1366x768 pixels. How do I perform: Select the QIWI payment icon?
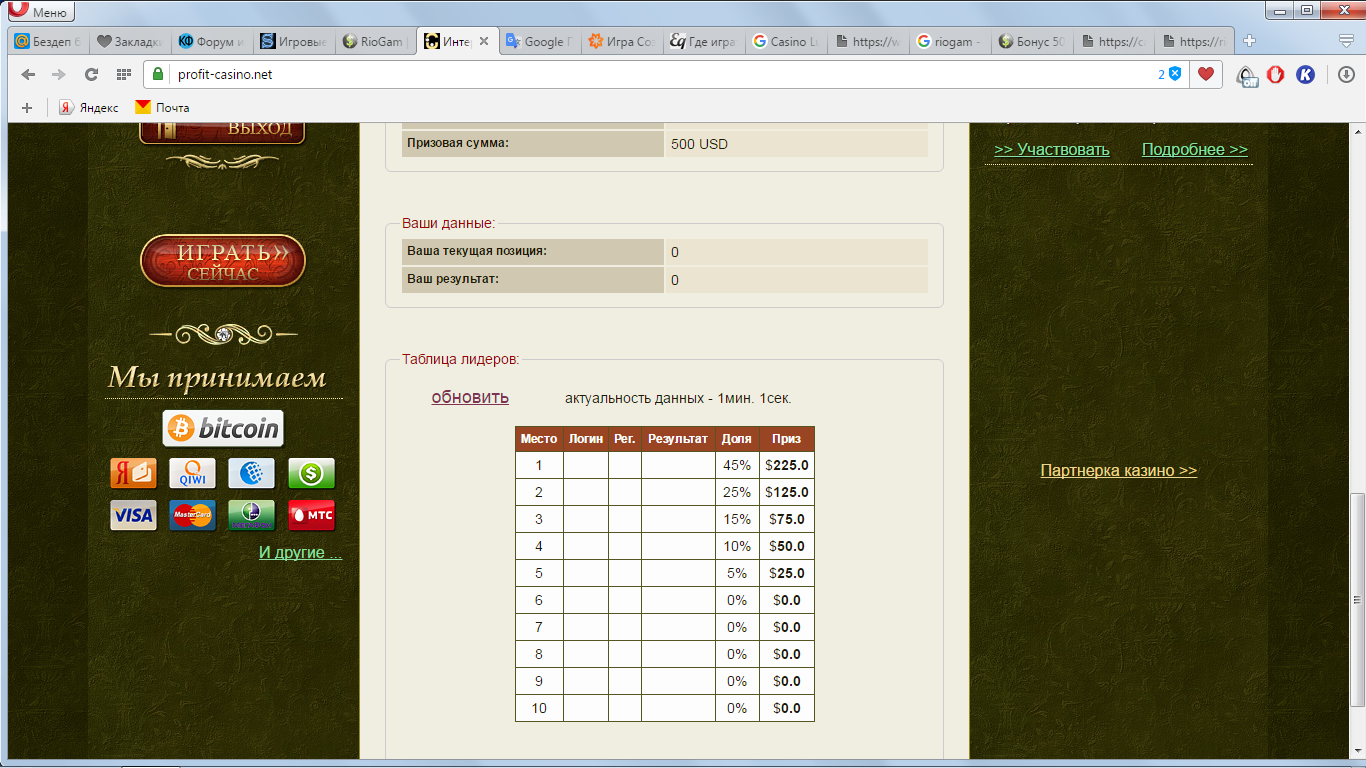point(192,473)
